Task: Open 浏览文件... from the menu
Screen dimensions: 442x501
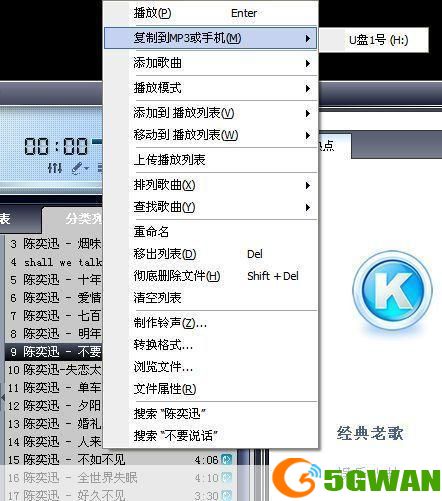Action: click(x=211, y=367)
